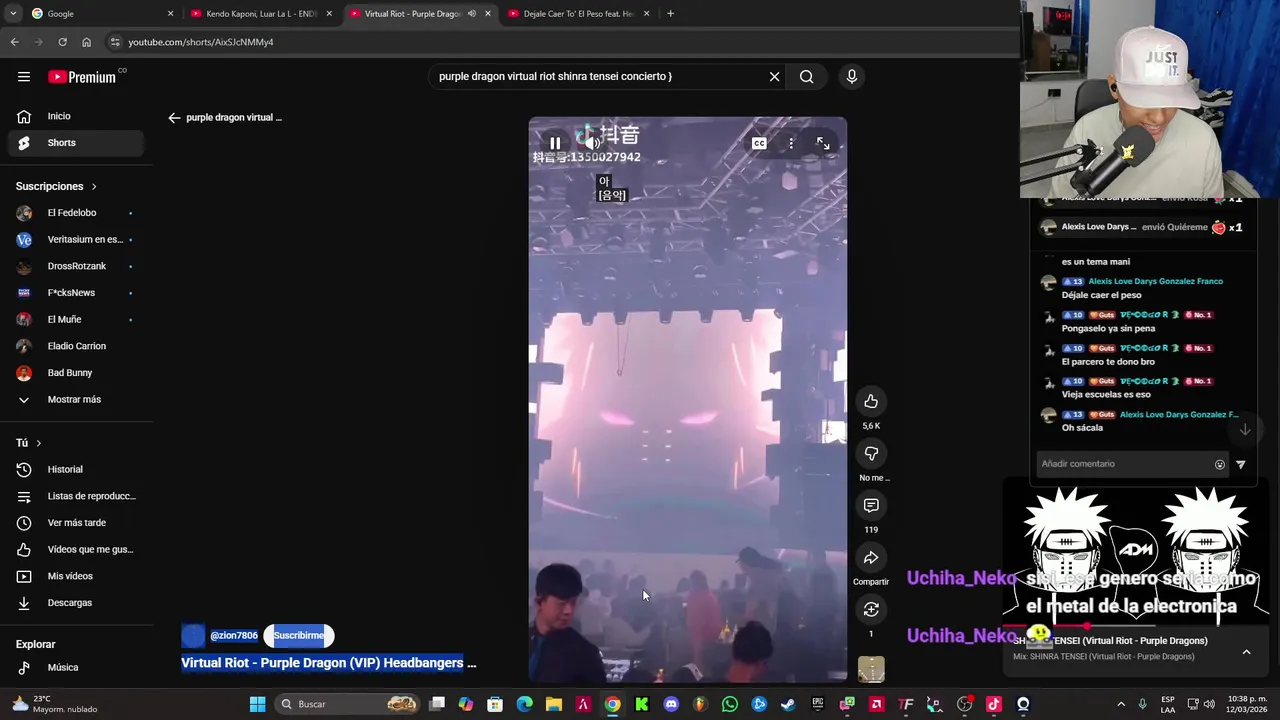The width and height of the screenshot is (1280, 720).
Task: Click the taskbar Buscar search box
Action: [347, 704]
